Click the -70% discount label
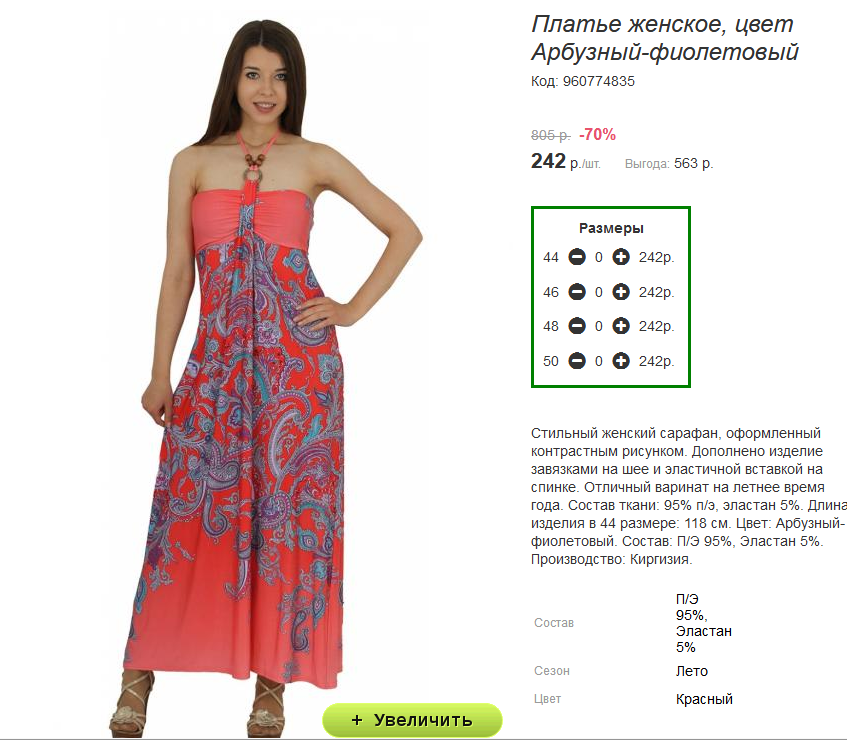Screen dimensions: 847x740 click(x=597, y=134)
